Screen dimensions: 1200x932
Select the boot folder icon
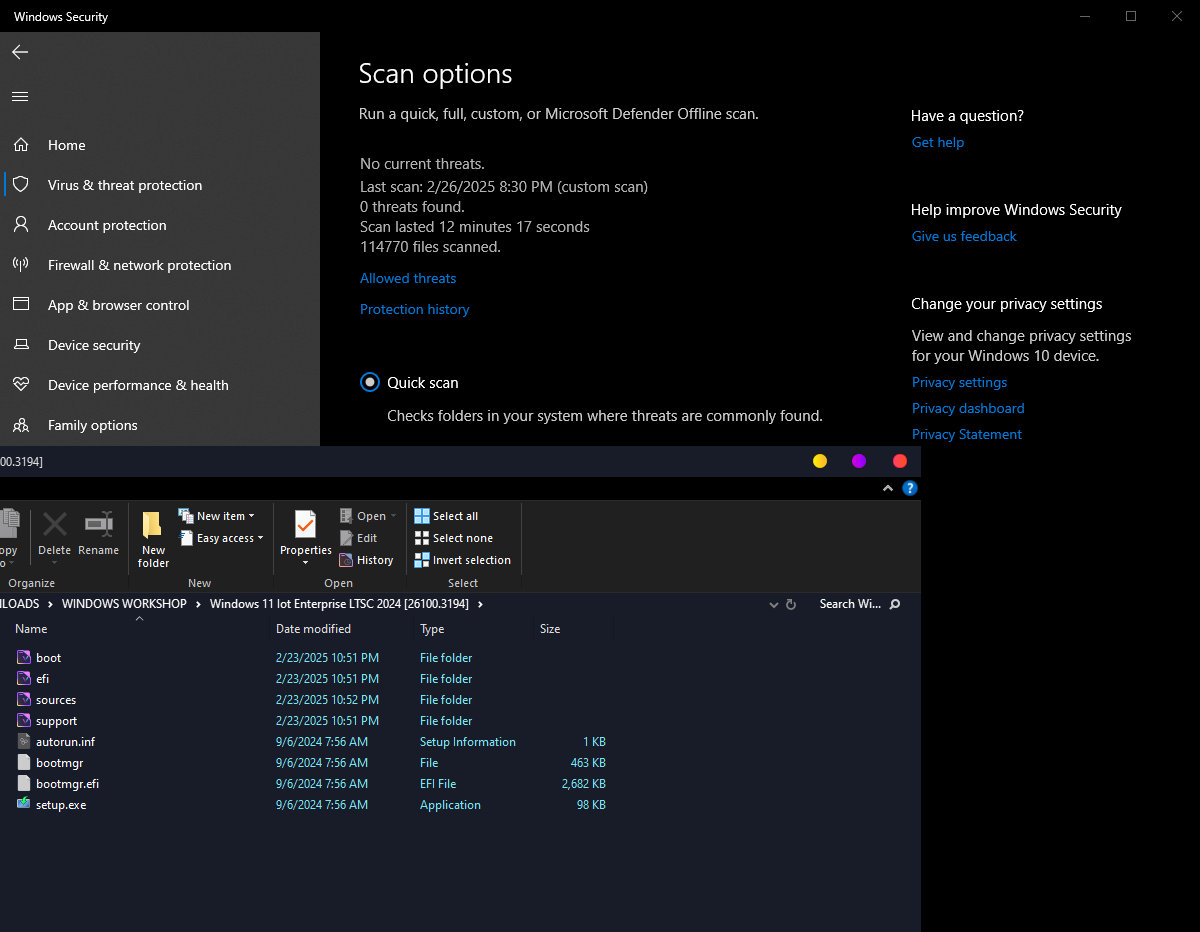[25, 658]
